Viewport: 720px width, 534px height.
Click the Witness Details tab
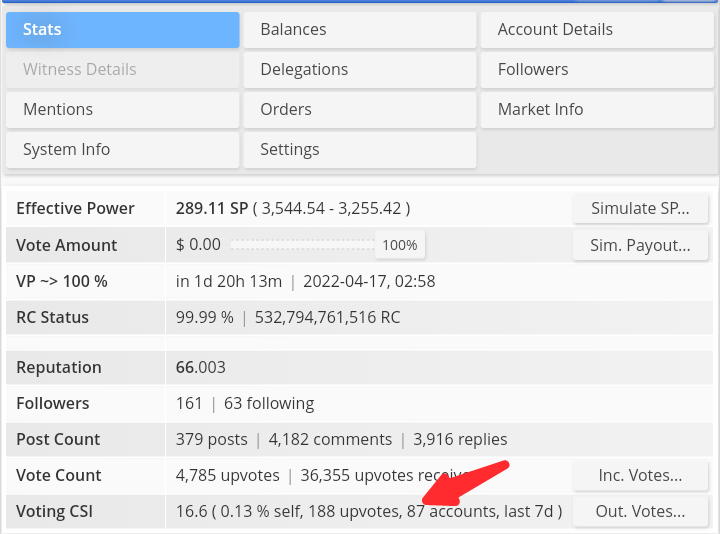[x=122, y=70]
